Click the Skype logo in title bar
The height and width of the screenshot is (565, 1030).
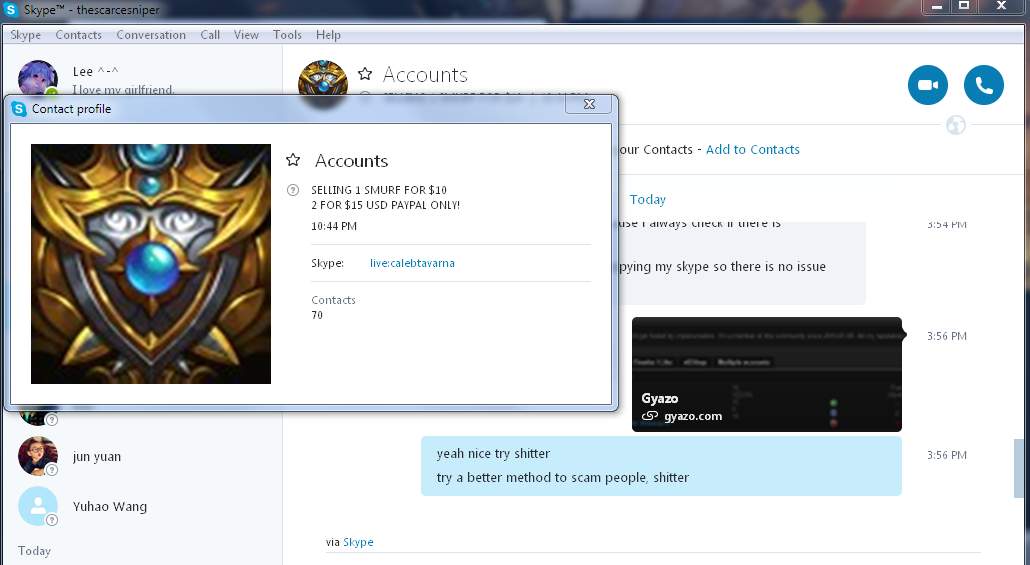coord(11,9)
